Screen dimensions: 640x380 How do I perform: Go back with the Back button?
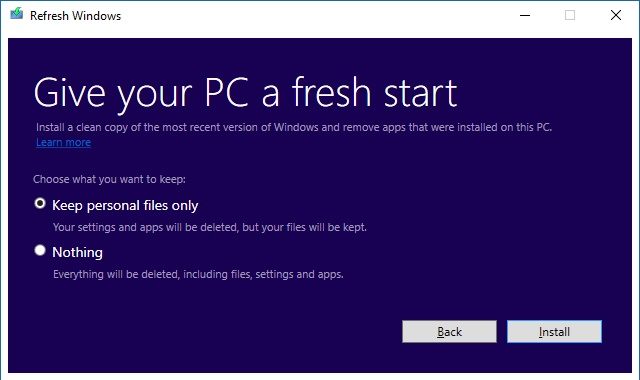(449, 331)
